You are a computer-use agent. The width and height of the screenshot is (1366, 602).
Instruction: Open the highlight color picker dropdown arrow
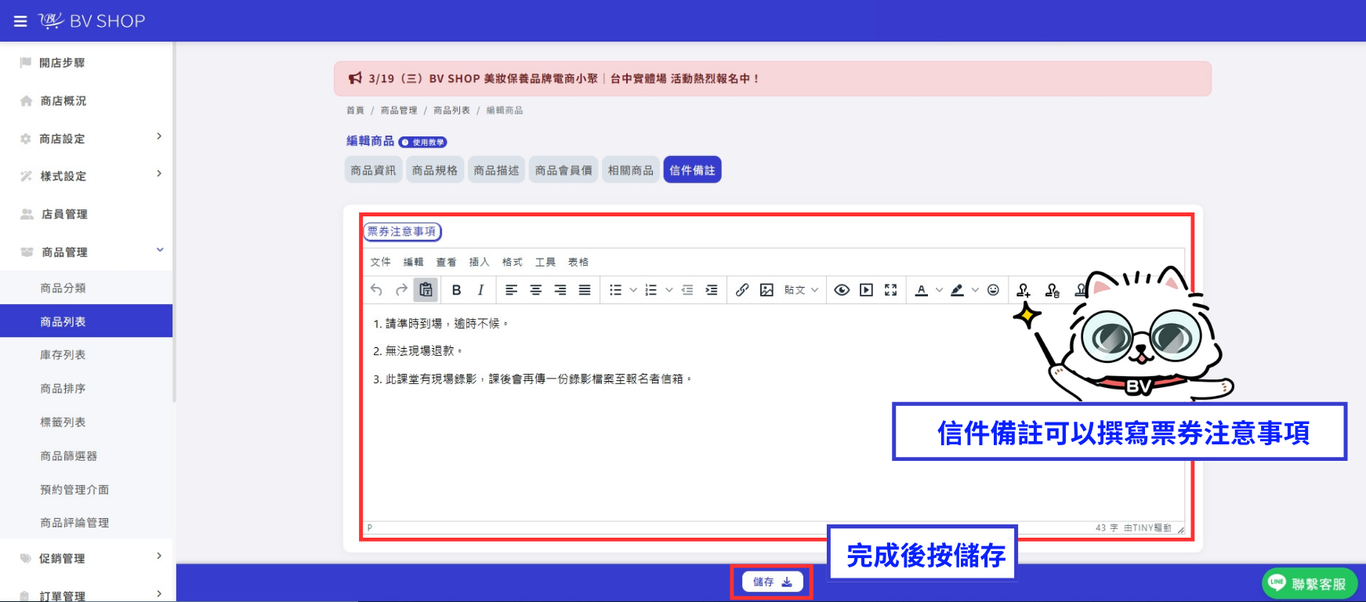point(975,290)
